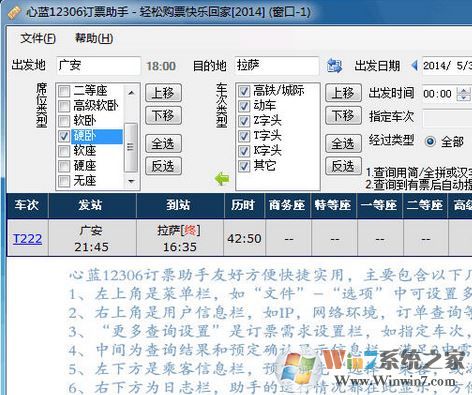Toggle the 无座 seat type checkbox
Screen dimensions: 472x395
point(64,181)
